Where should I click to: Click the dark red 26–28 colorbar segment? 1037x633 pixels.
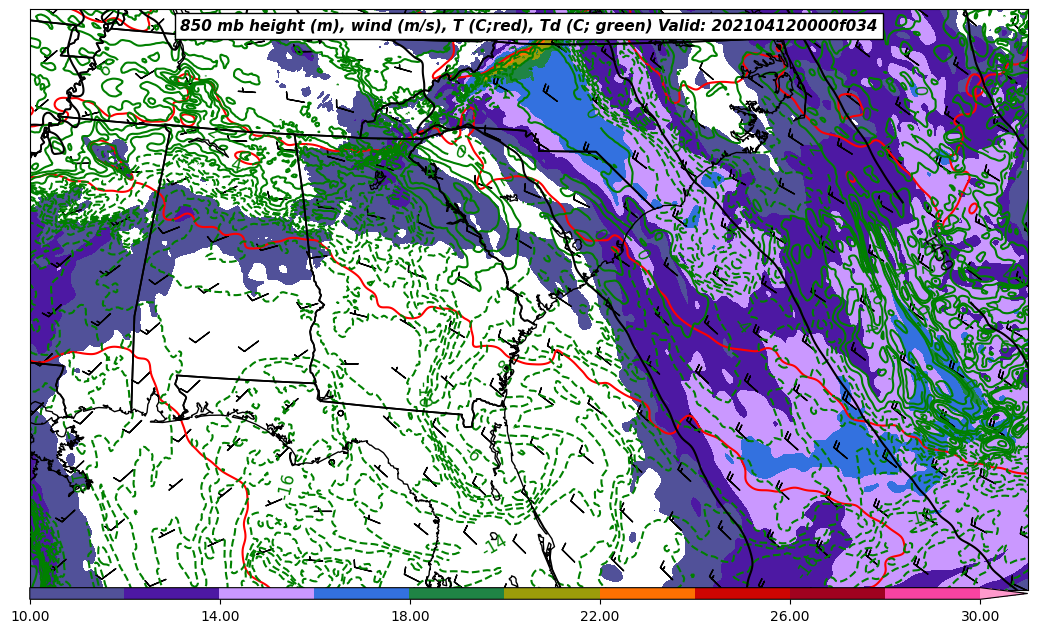[x=837, y=593]
